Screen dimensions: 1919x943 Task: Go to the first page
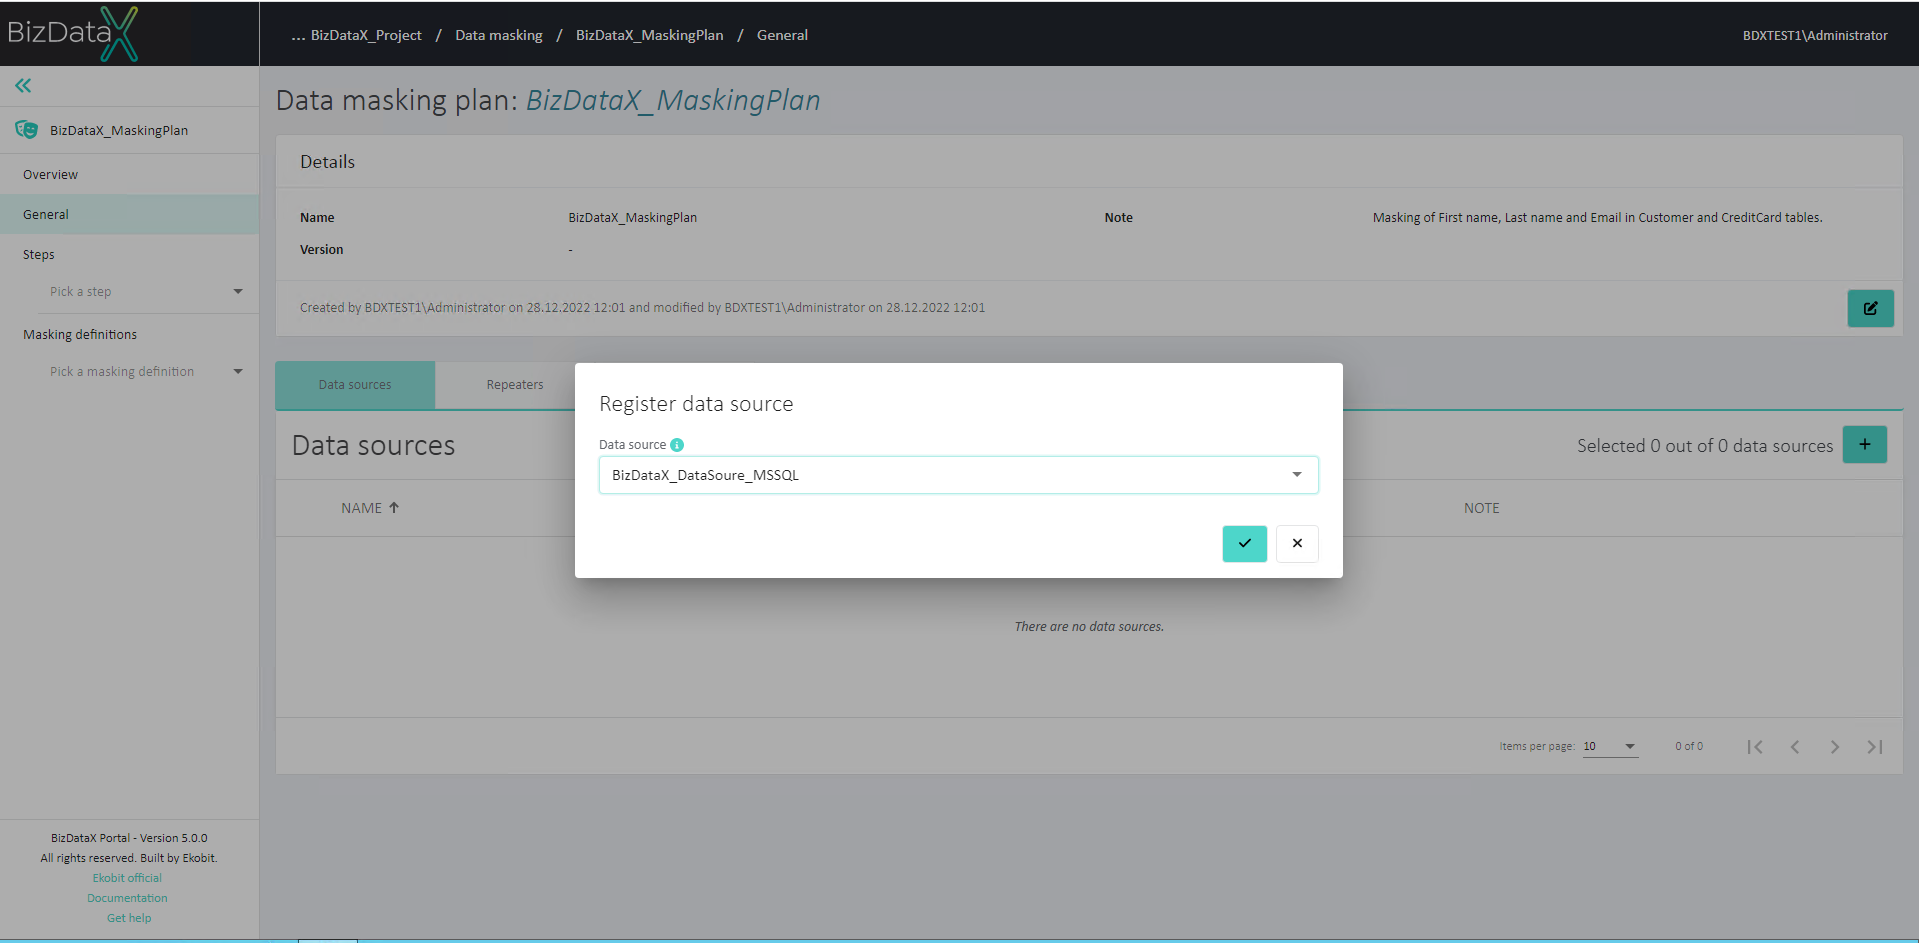[1755, 747]
